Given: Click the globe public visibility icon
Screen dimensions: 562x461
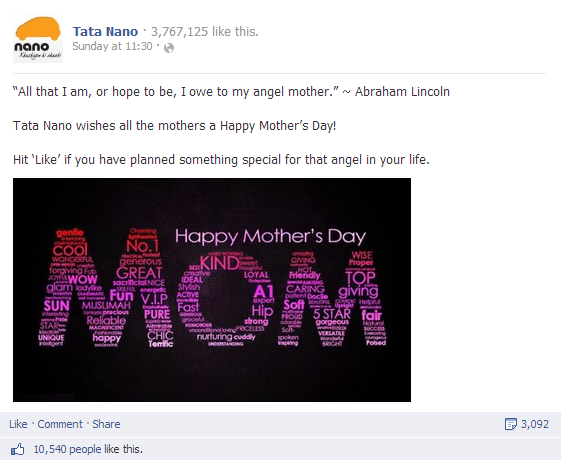Looking at the screenshot, I should coord(169,48).
